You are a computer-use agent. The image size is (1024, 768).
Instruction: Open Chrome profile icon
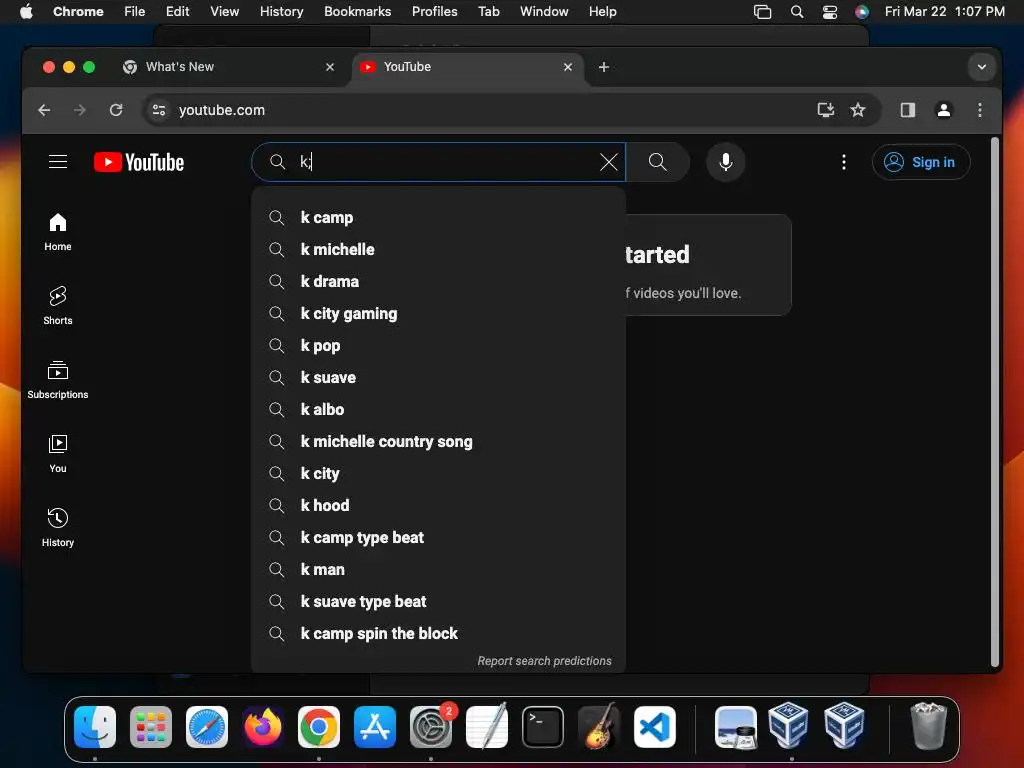point(944,110)
